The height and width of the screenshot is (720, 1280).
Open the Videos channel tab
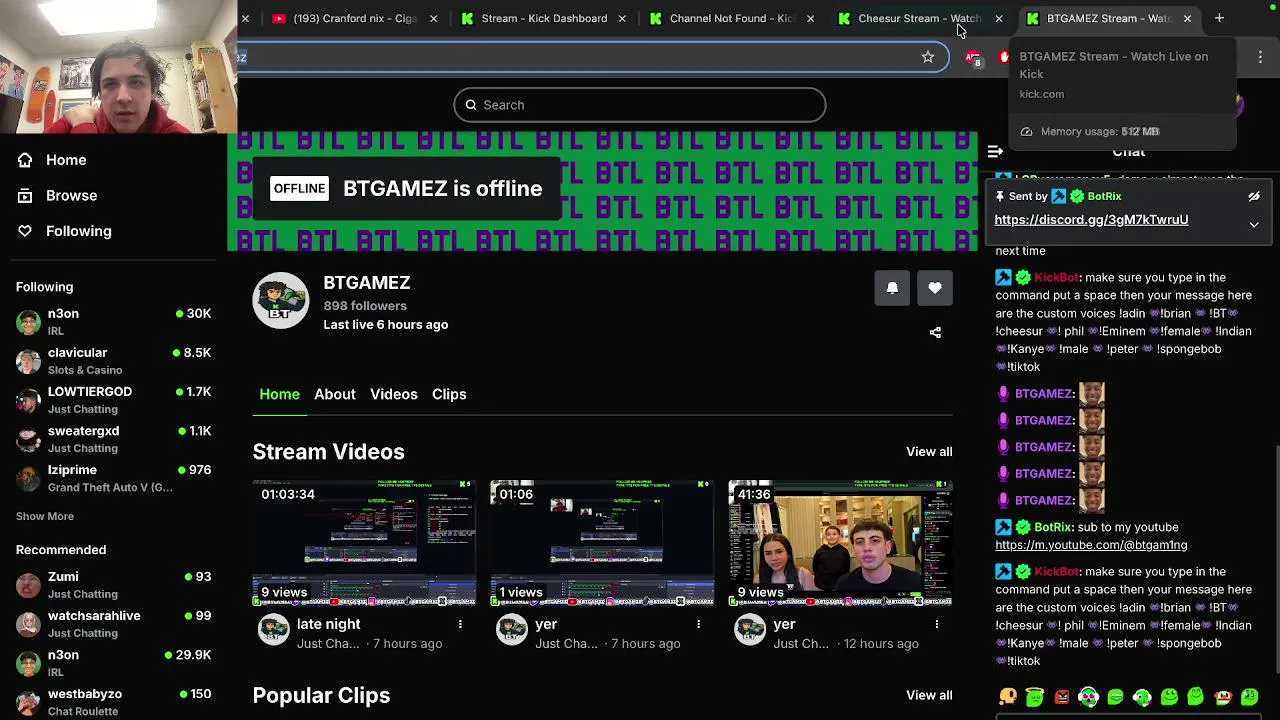click(394, 394)
